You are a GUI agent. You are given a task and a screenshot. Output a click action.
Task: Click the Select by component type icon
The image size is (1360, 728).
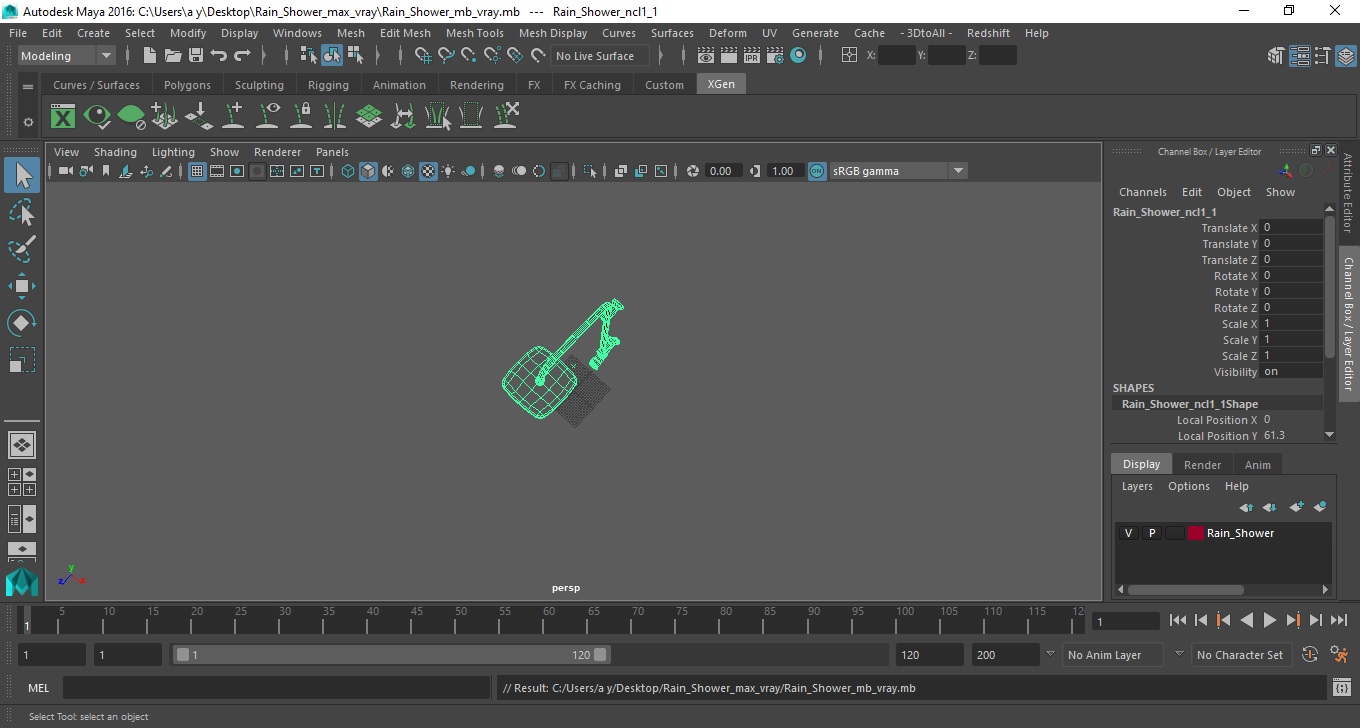pyautogui.click(x=354, y=56)
